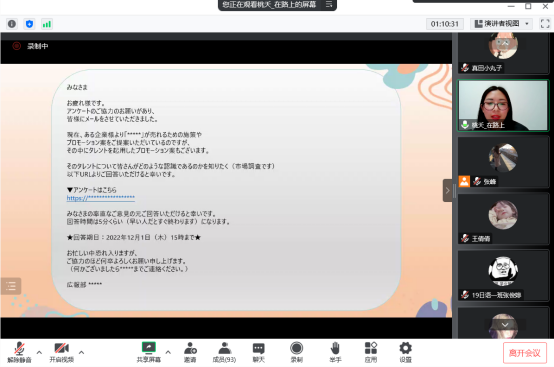Open the 聊天 chat panel
554x367 pixels.
pos(258,352)
